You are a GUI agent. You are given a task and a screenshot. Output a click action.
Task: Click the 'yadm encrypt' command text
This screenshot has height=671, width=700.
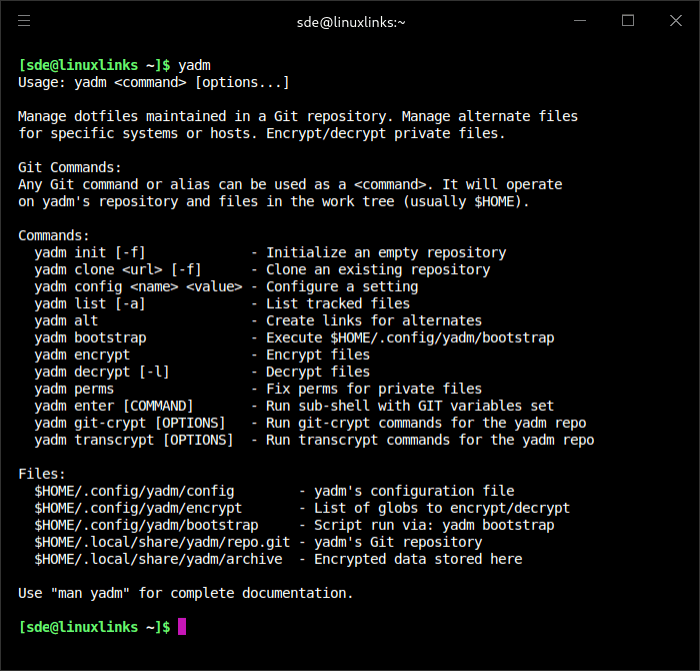(x=82, y=355)
